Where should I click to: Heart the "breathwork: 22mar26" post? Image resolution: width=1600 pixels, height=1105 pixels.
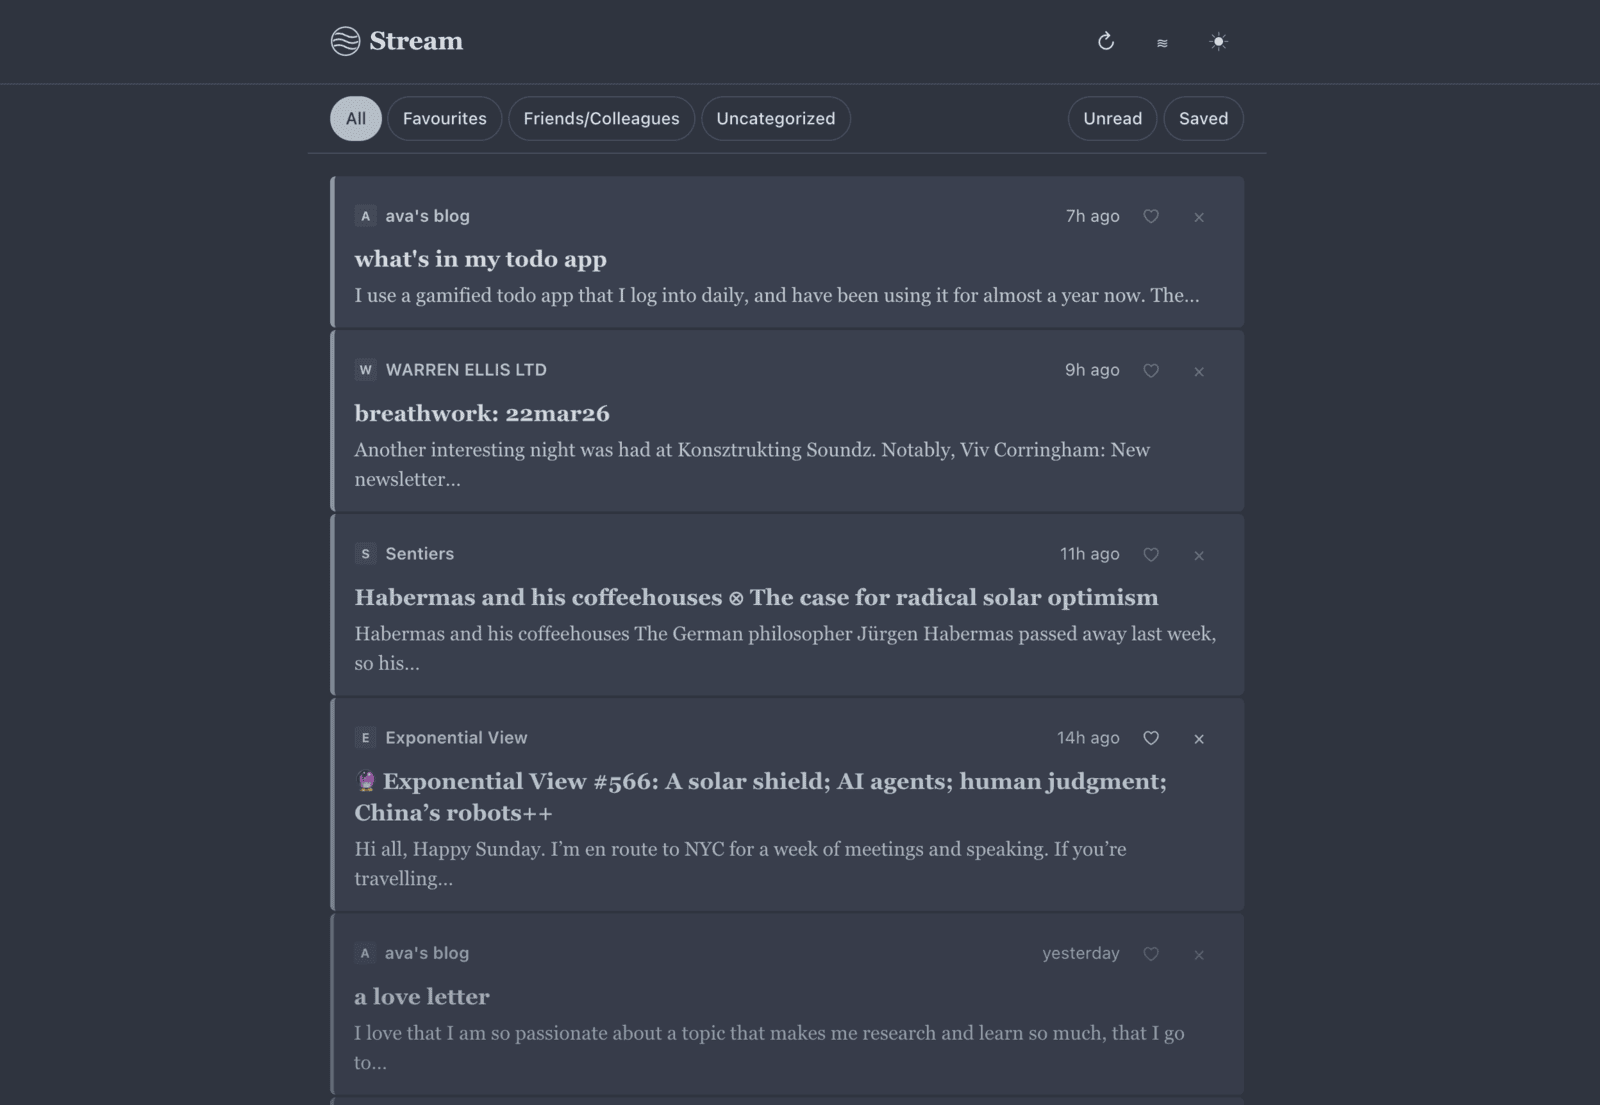[x=1151, y=370]
